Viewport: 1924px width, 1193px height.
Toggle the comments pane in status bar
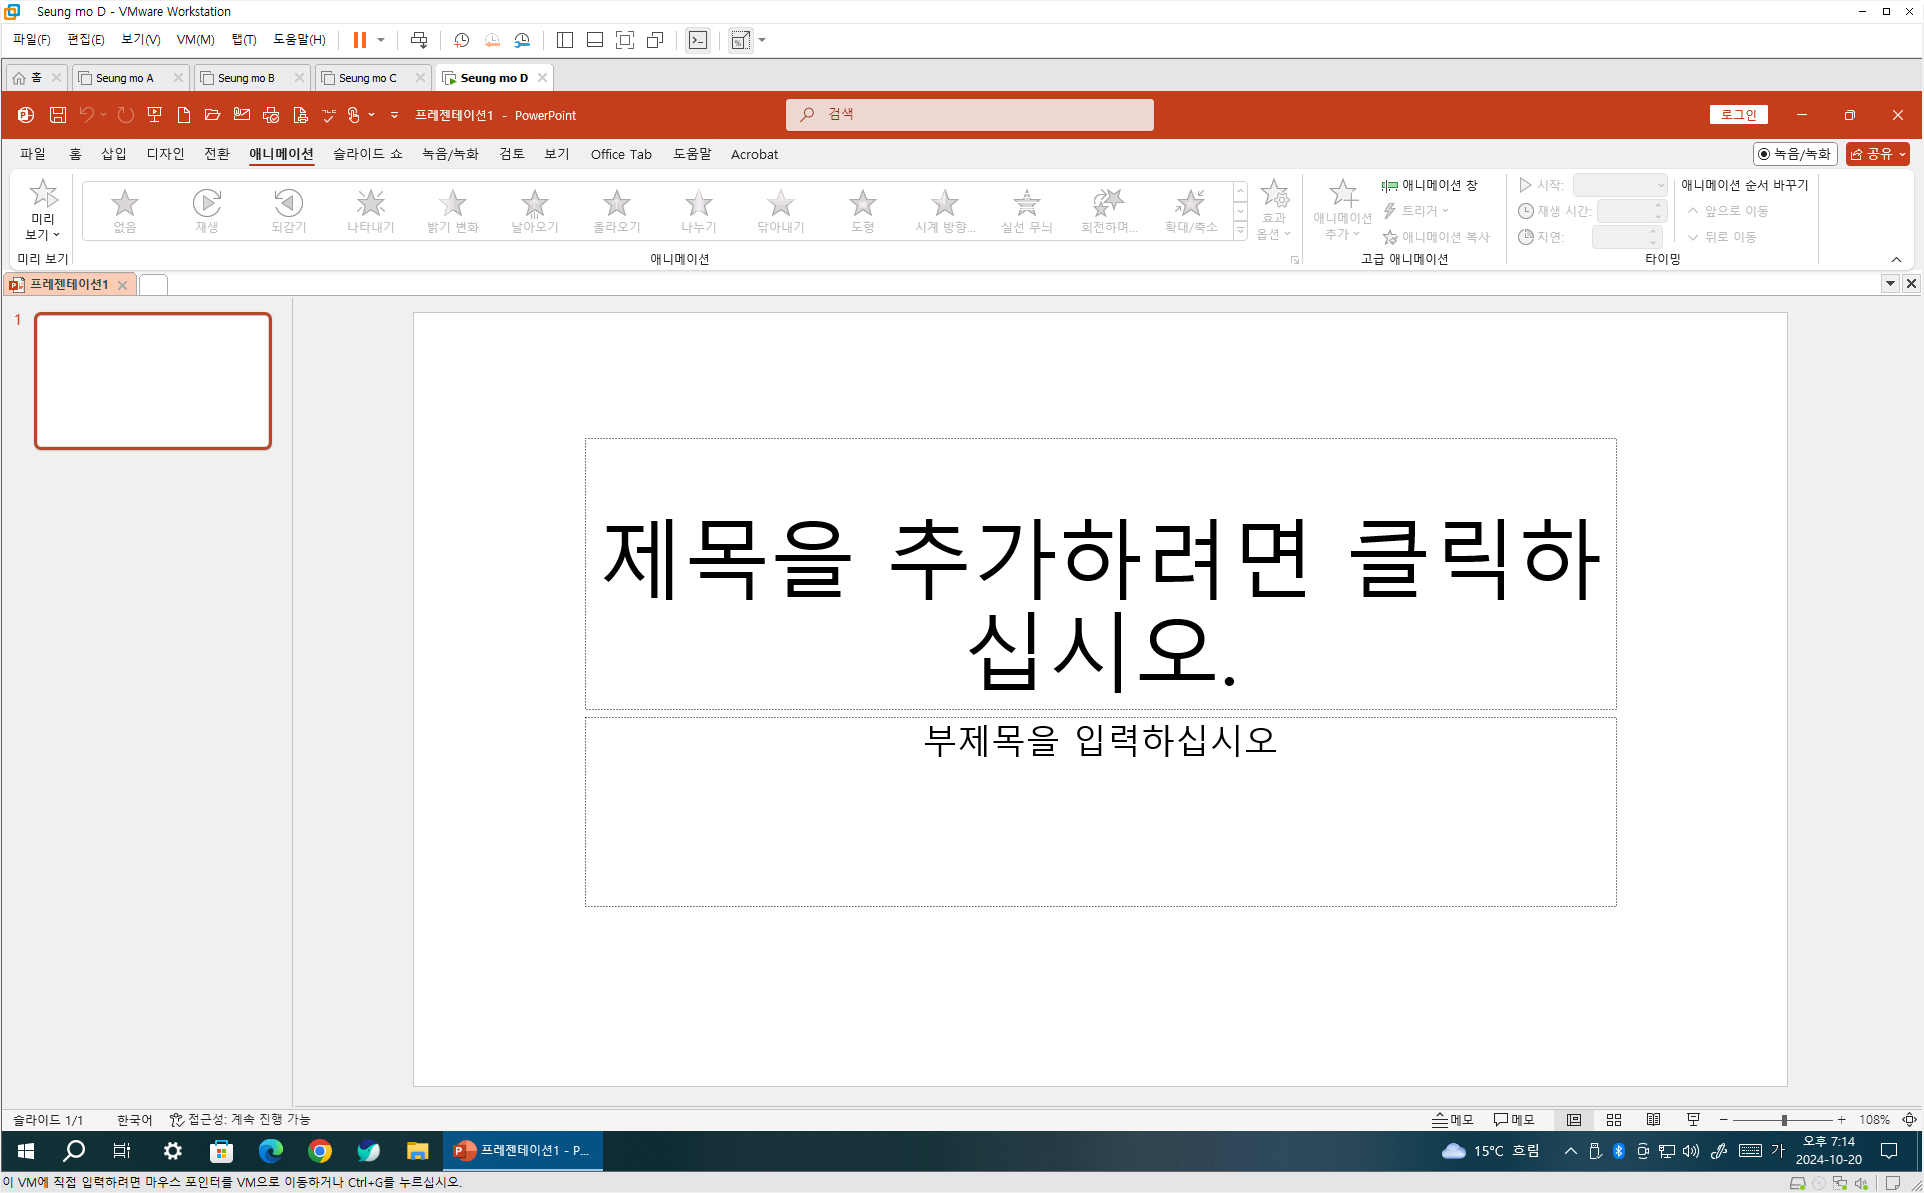coord(1514,1120)
